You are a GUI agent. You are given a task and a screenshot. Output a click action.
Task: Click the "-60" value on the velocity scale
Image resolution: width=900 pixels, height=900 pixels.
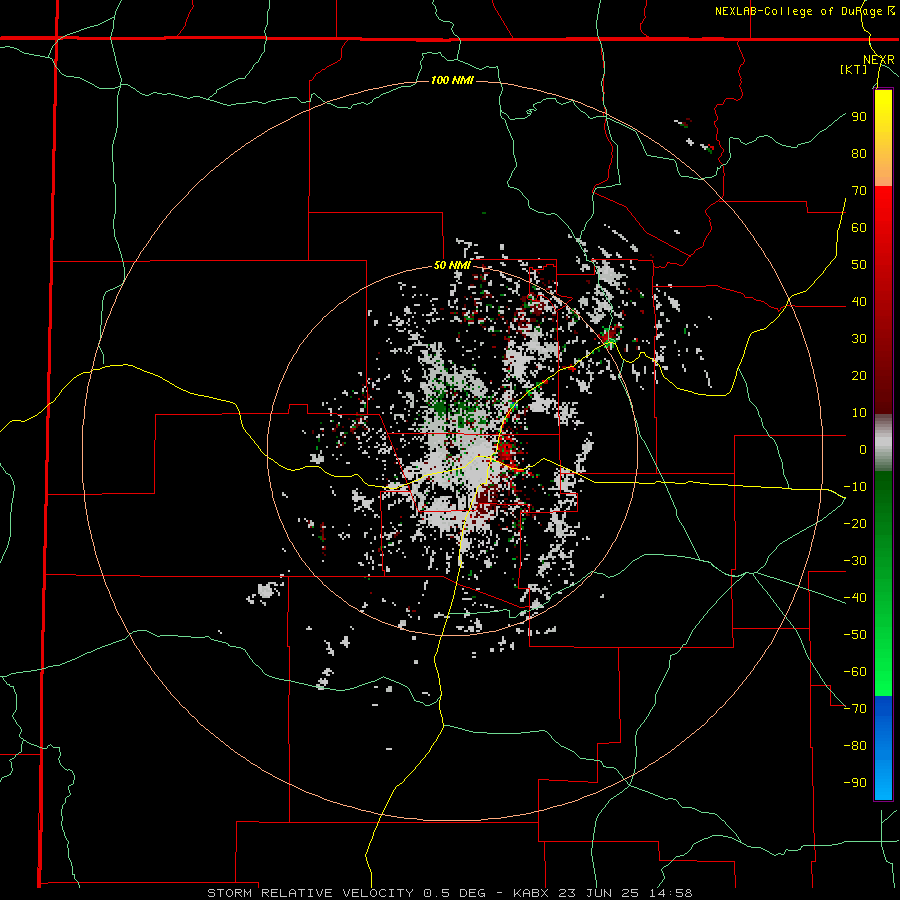[855, 672]
